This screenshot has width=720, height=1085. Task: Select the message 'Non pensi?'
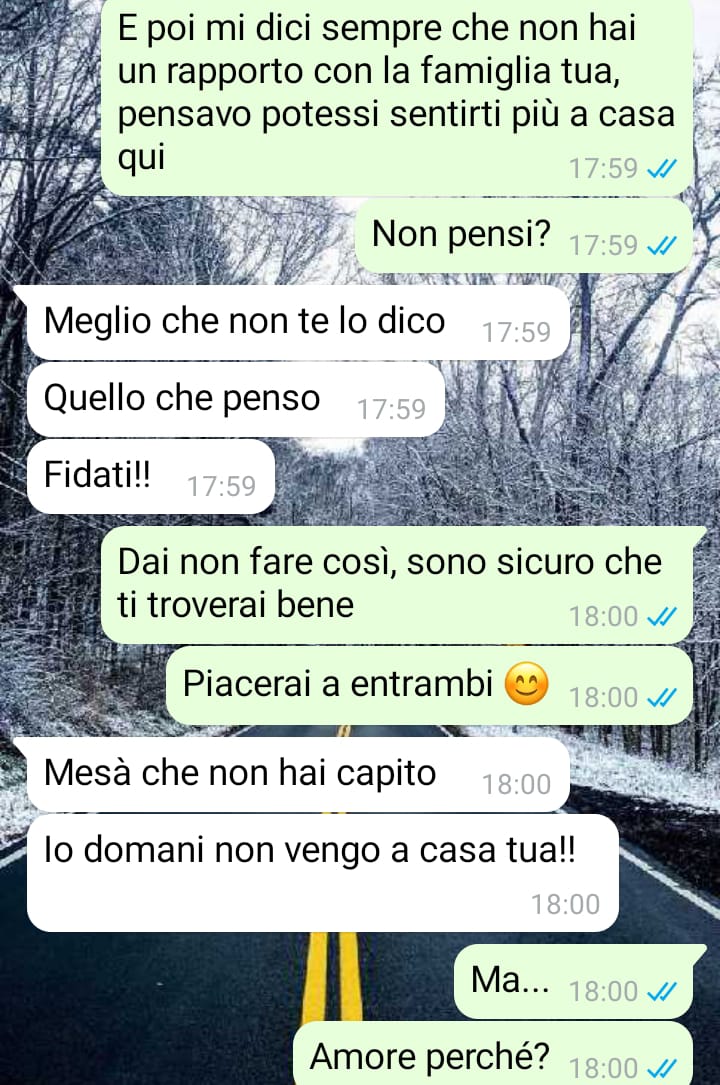click(x=523, y=236)
